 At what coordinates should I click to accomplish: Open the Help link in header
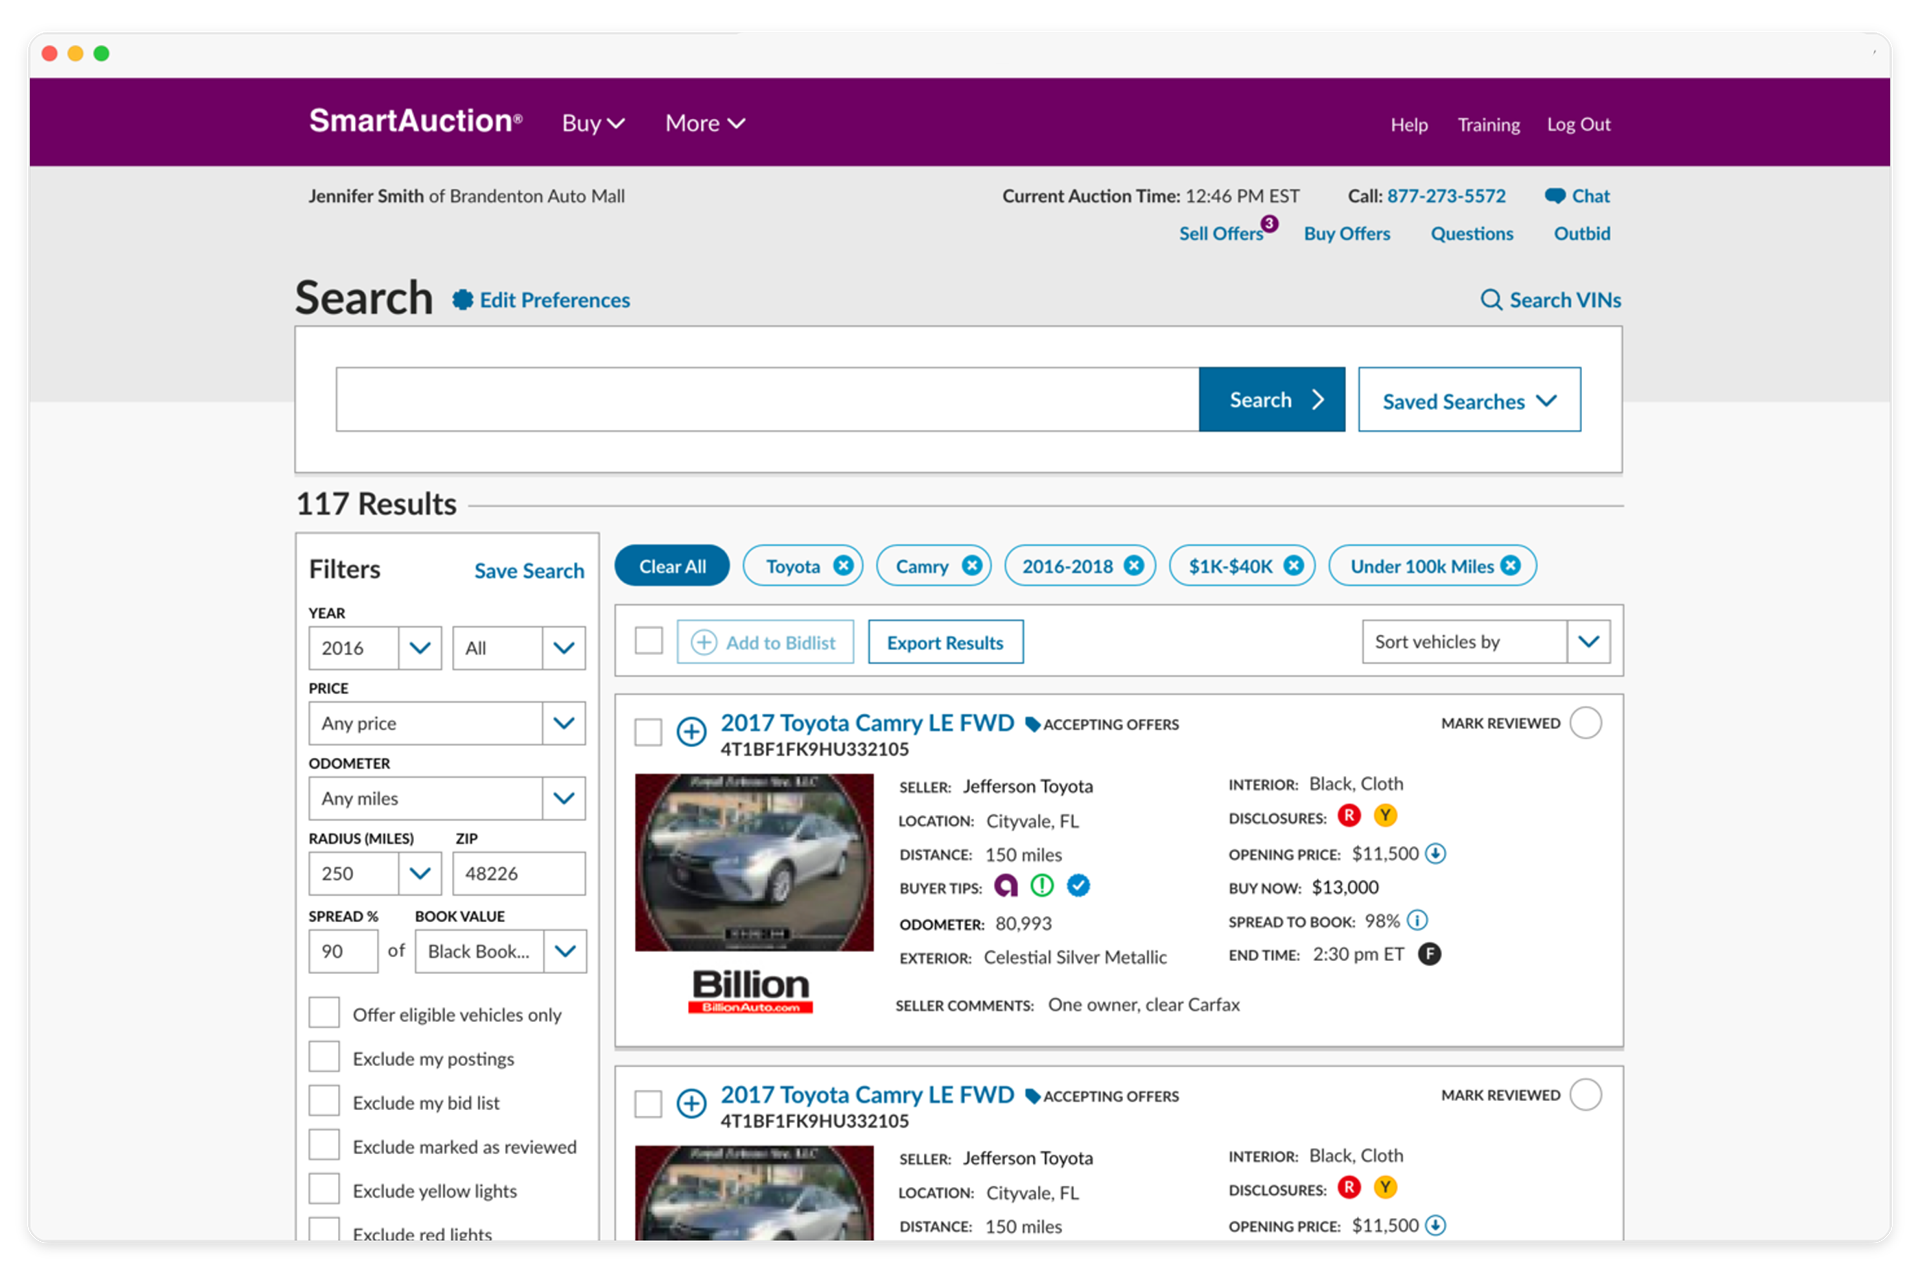(1409, 125)
